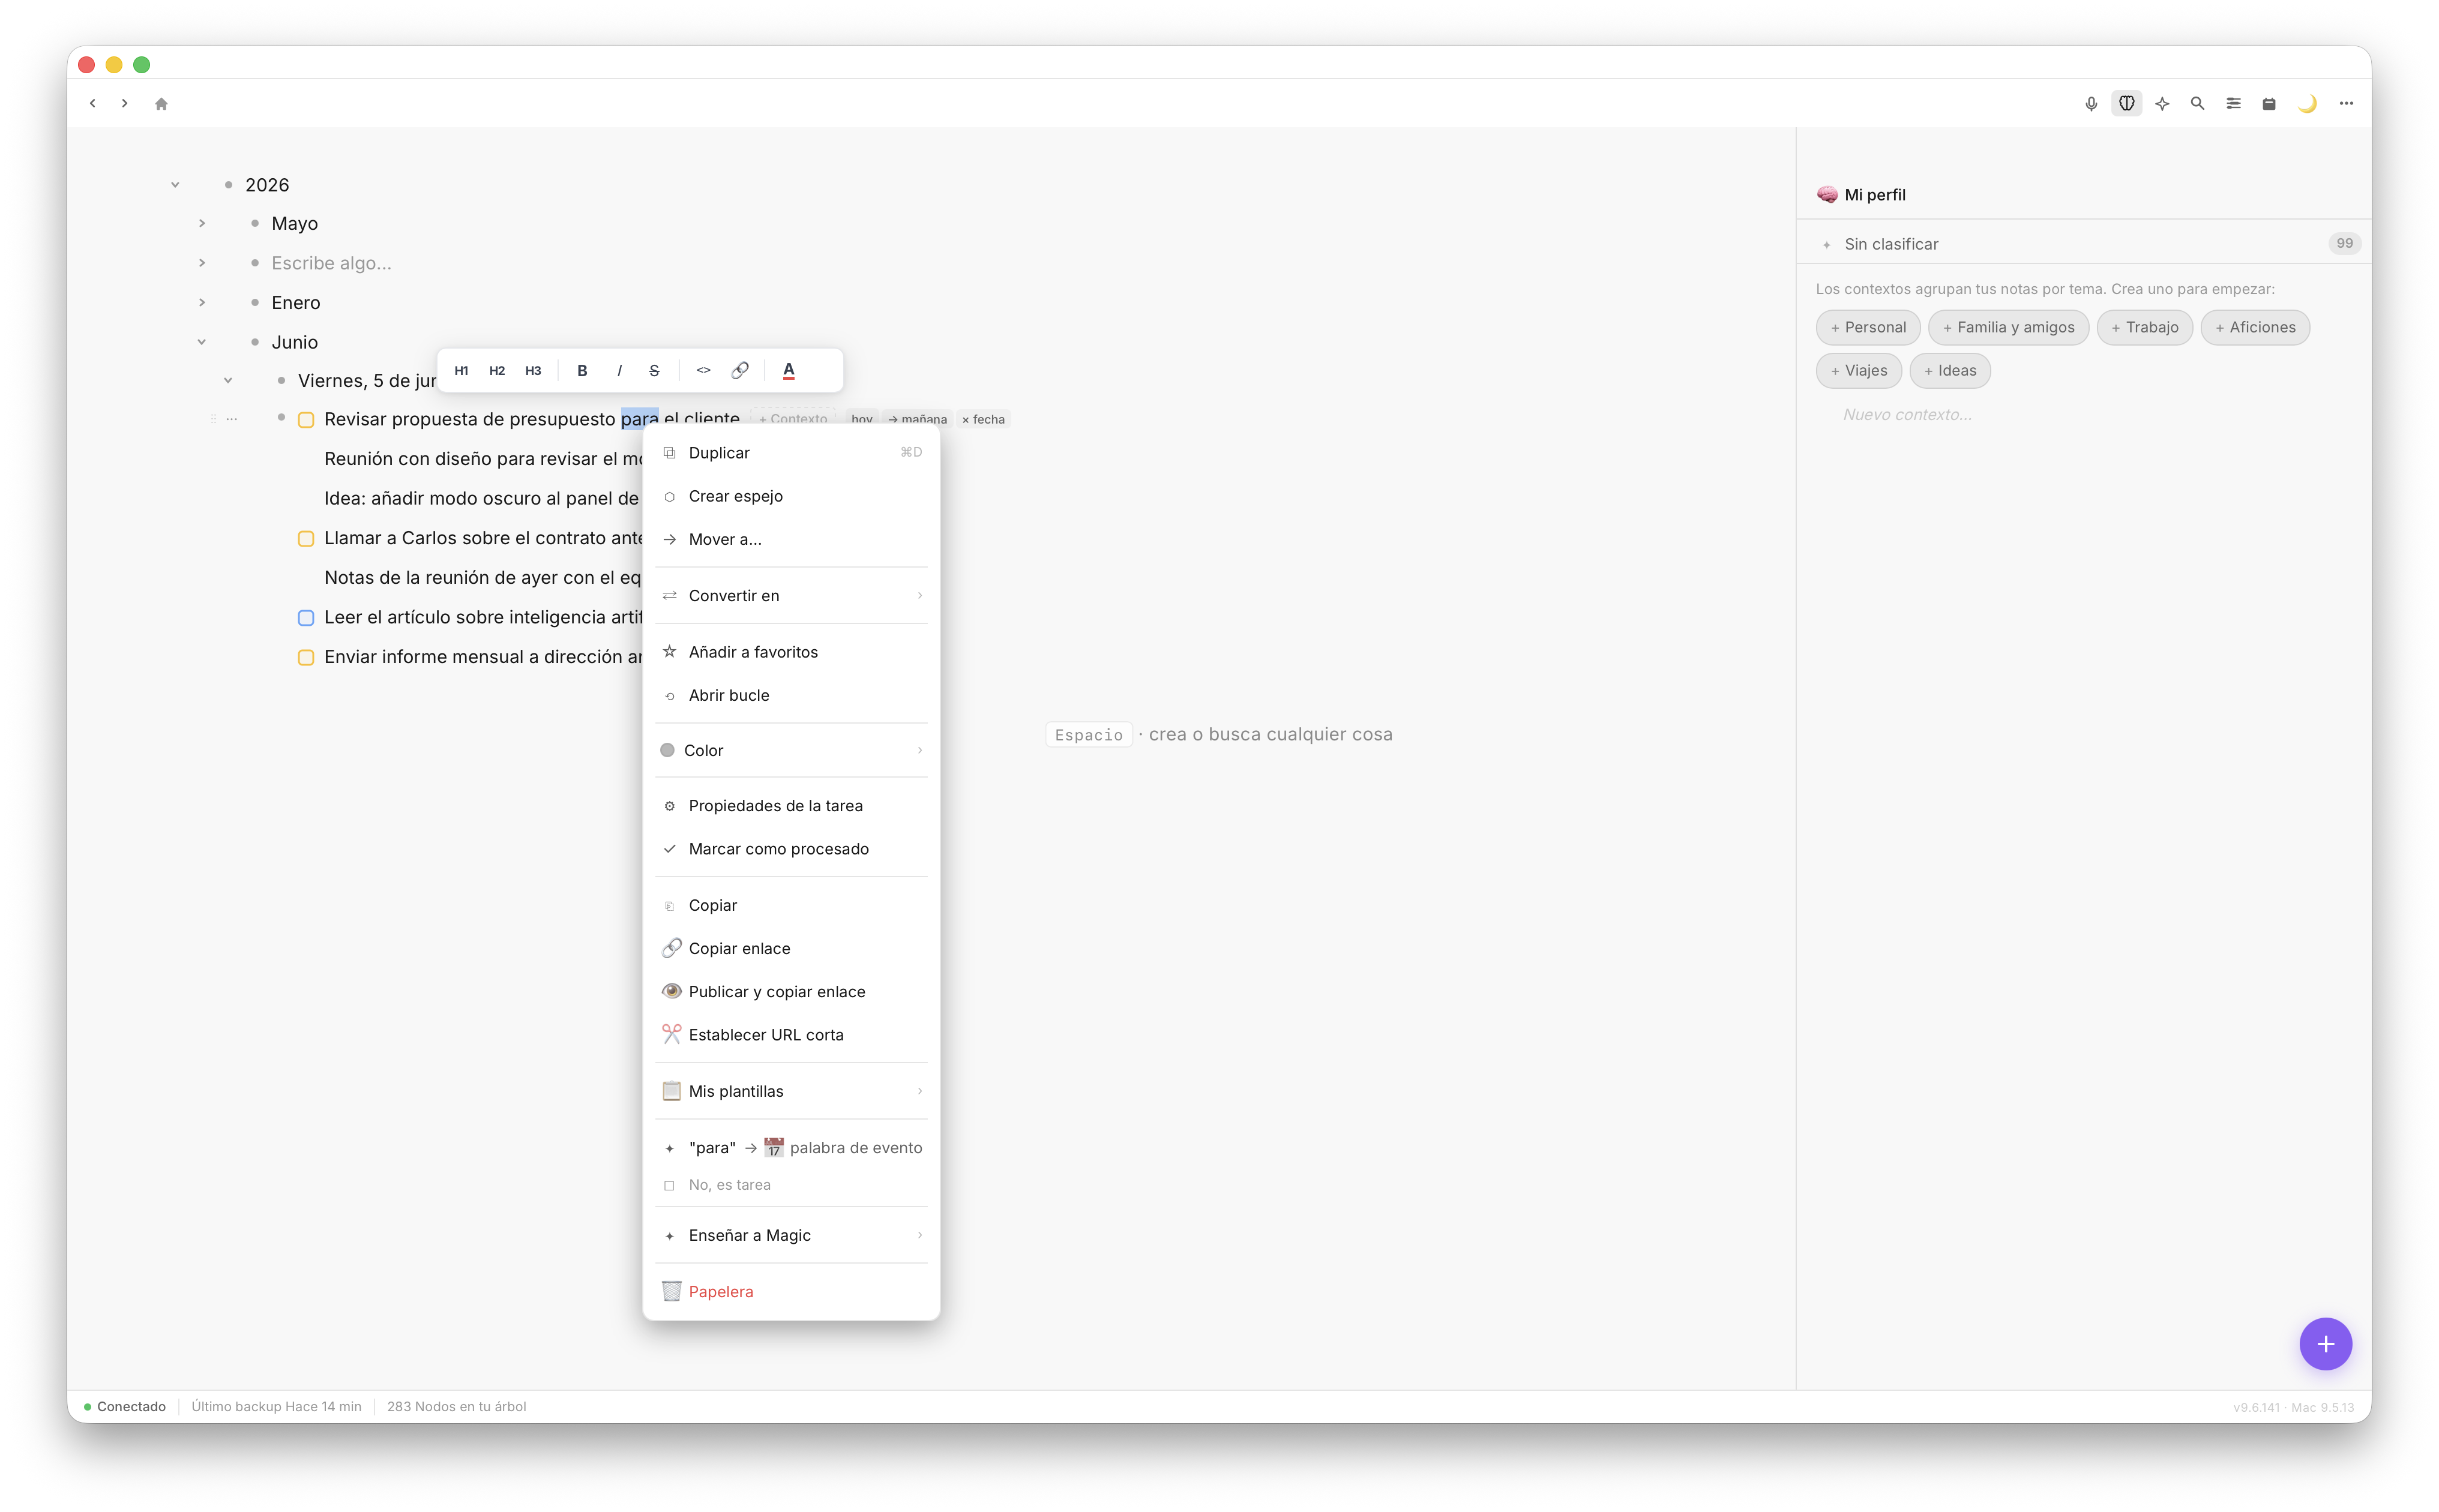Open the Mis plantillas submenu

(x=791, y=1091)
